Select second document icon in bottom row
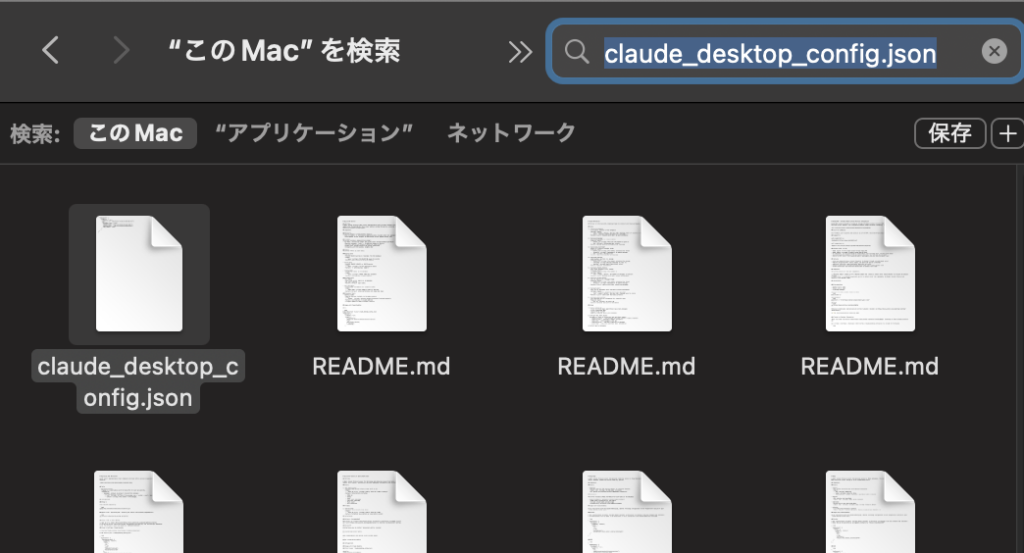The width and height of the screenshot is (1024, 553). 381,512
